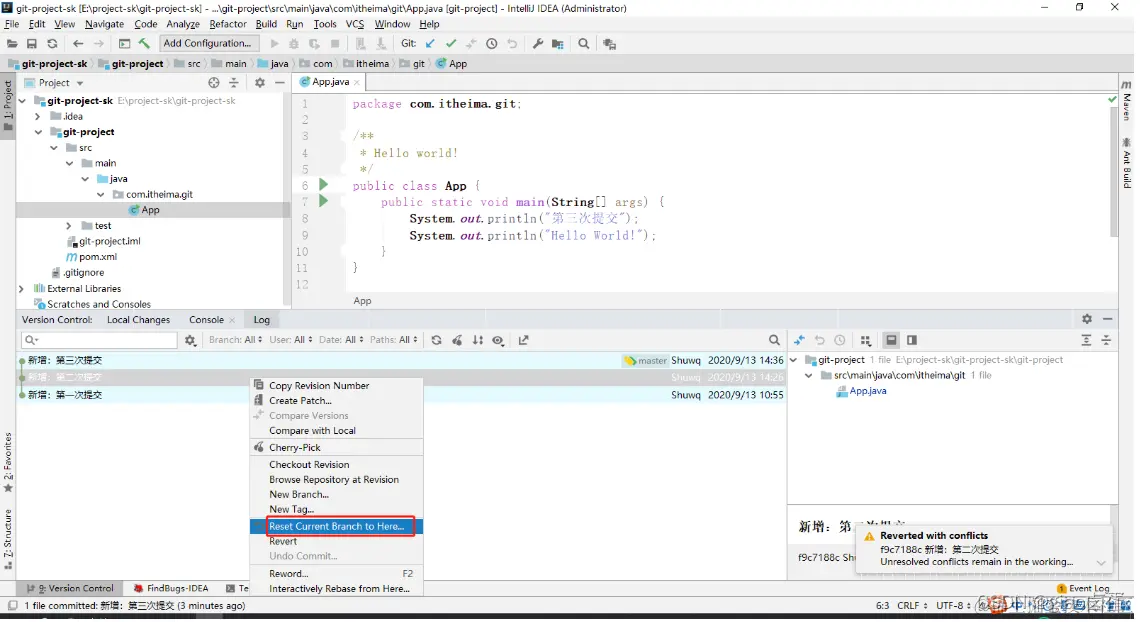This screenshot has width=1140, height=622.
Task: Open the Project view dropdown
Action: pos(55,83)
